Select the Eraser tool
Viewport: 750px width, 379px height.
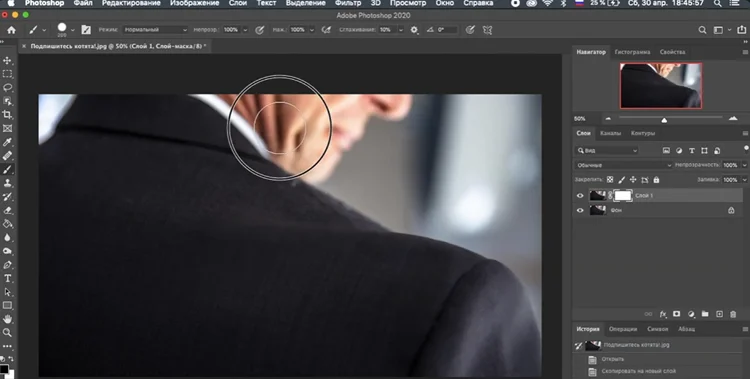coord(8,210)
